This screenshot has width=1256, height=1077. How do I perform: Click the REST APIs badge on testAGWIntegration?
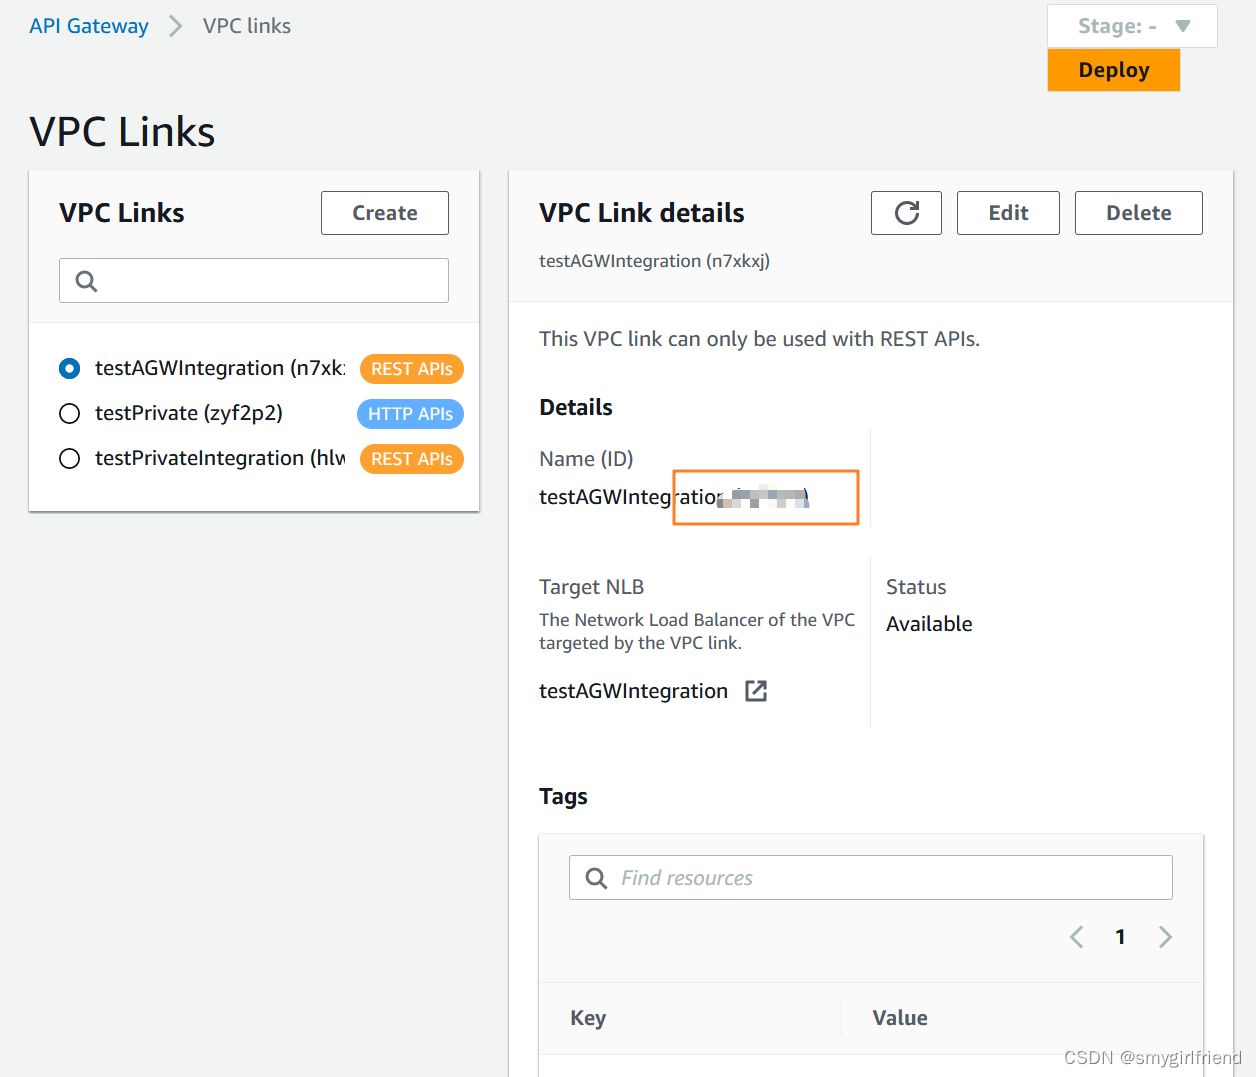tap(411, 368)
